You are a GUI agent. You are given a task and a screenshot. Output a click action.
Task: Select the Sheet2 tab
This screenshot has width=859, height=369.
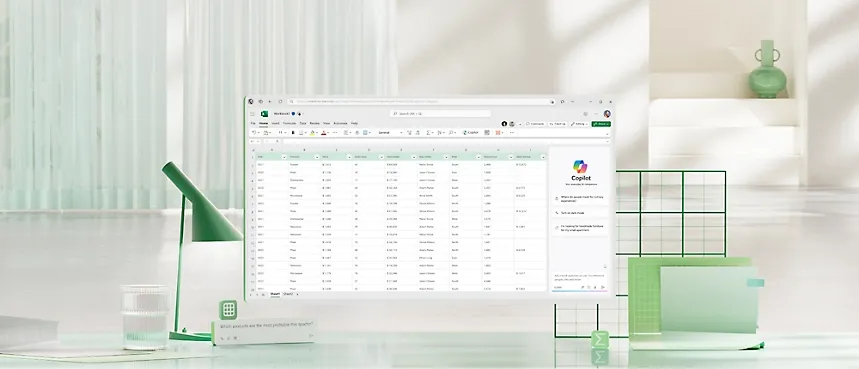(x=288, y=294)
